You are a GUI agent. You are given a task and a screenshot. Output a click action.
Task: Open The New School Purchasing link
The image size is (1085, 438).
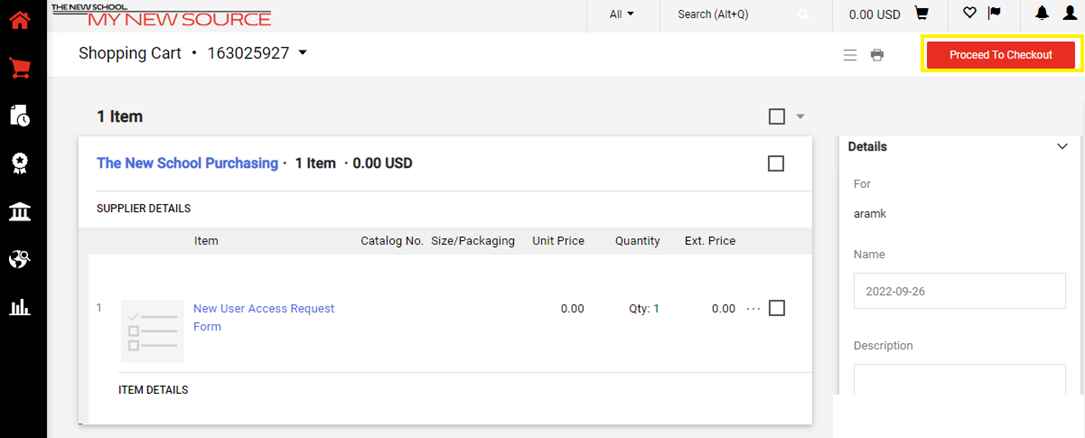(x=188, y=163)
